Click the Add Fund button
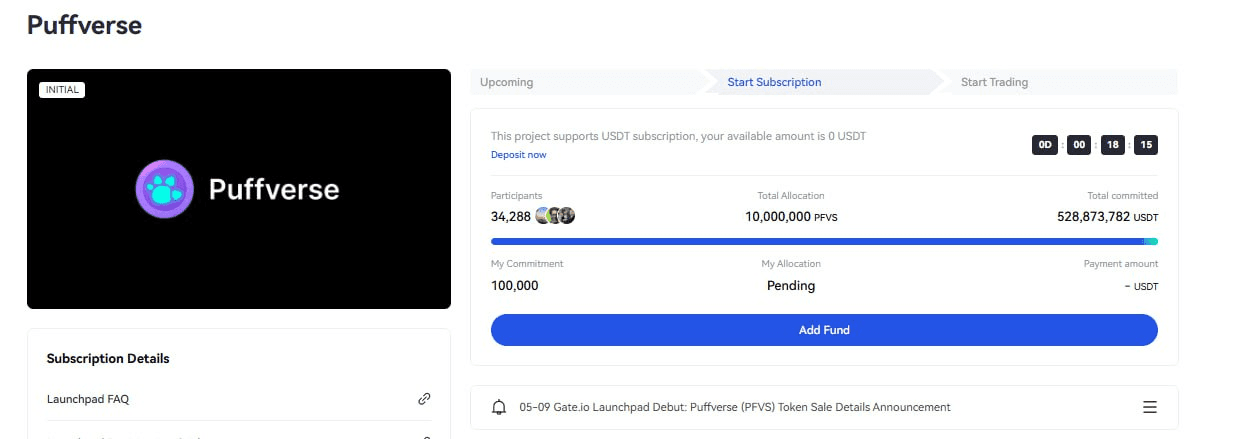Viewport: 1245px width, 439px height. tap(824, 330)
